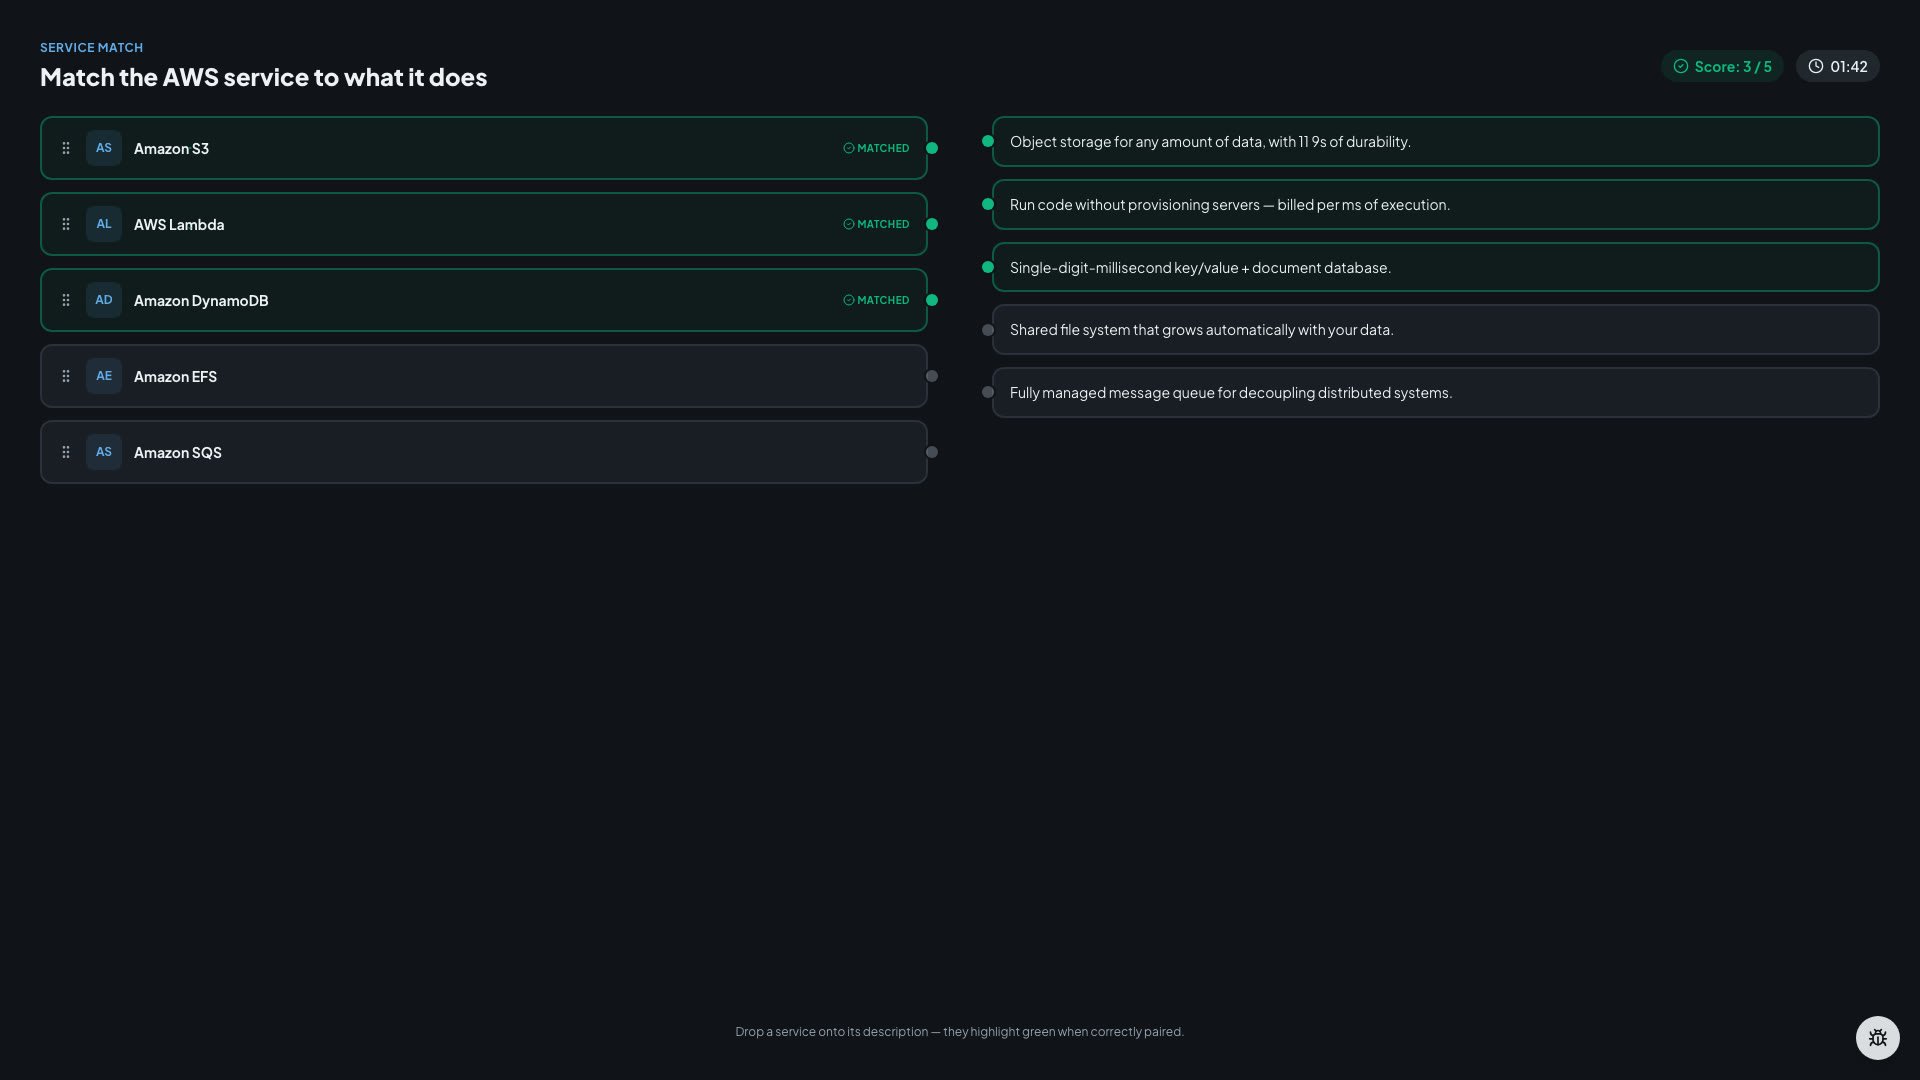Click the Drop a service onto its description hint
Viewport: 1920px width, 1080px height.
(x=959, y=1031)
